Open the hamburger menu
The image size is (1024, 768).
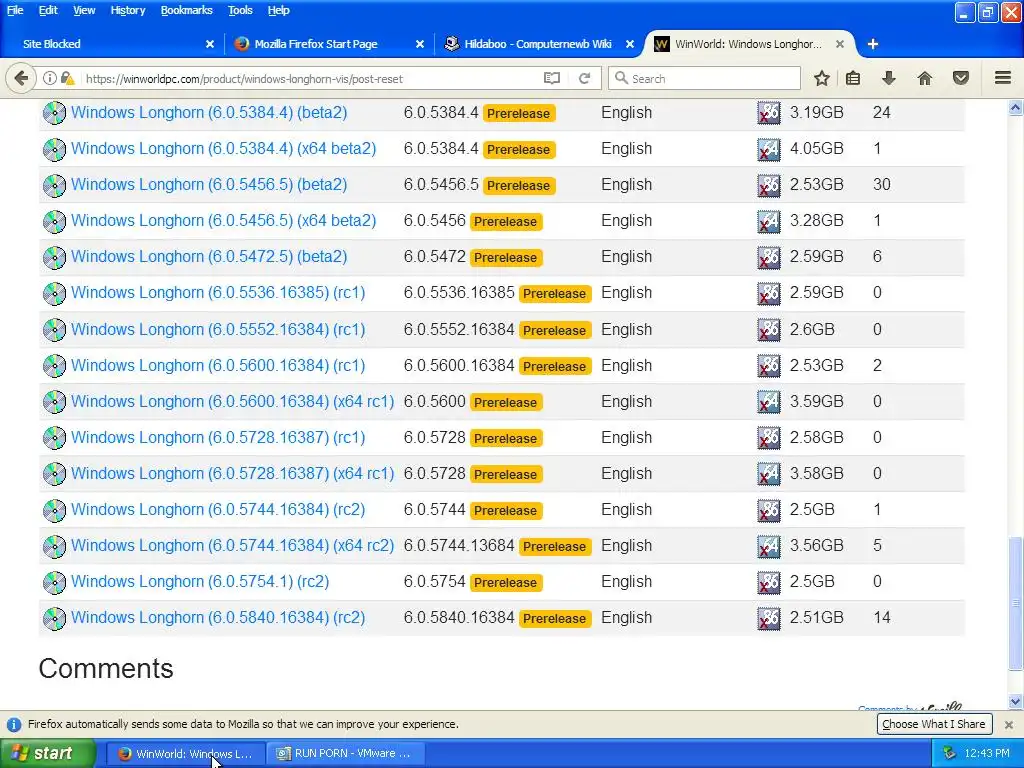pyautogui.click(x=1003, y=78)
